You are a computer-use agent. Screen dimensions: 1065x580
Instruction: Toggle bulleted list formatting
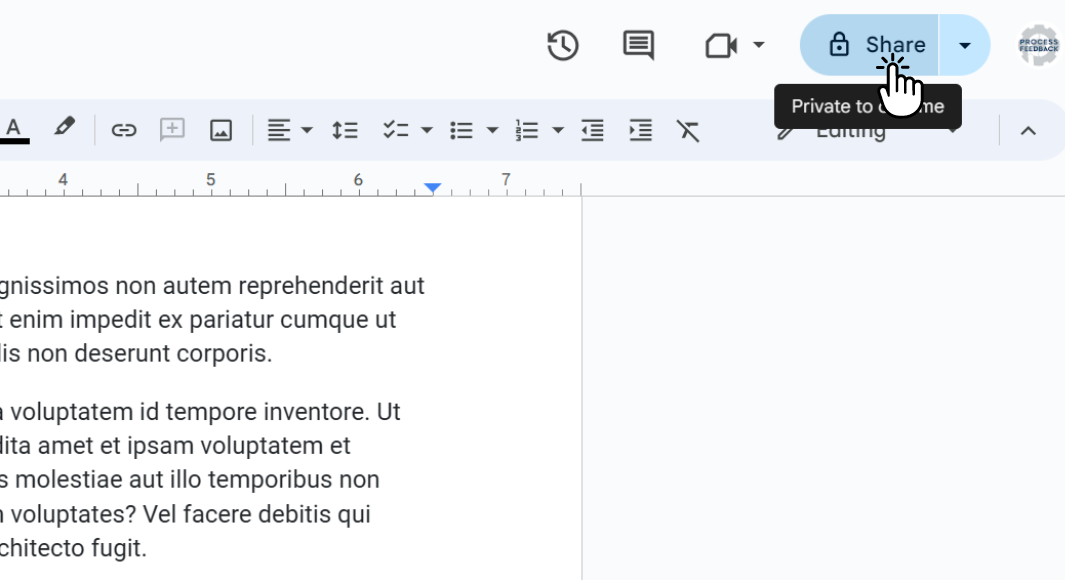pos(461,130)
